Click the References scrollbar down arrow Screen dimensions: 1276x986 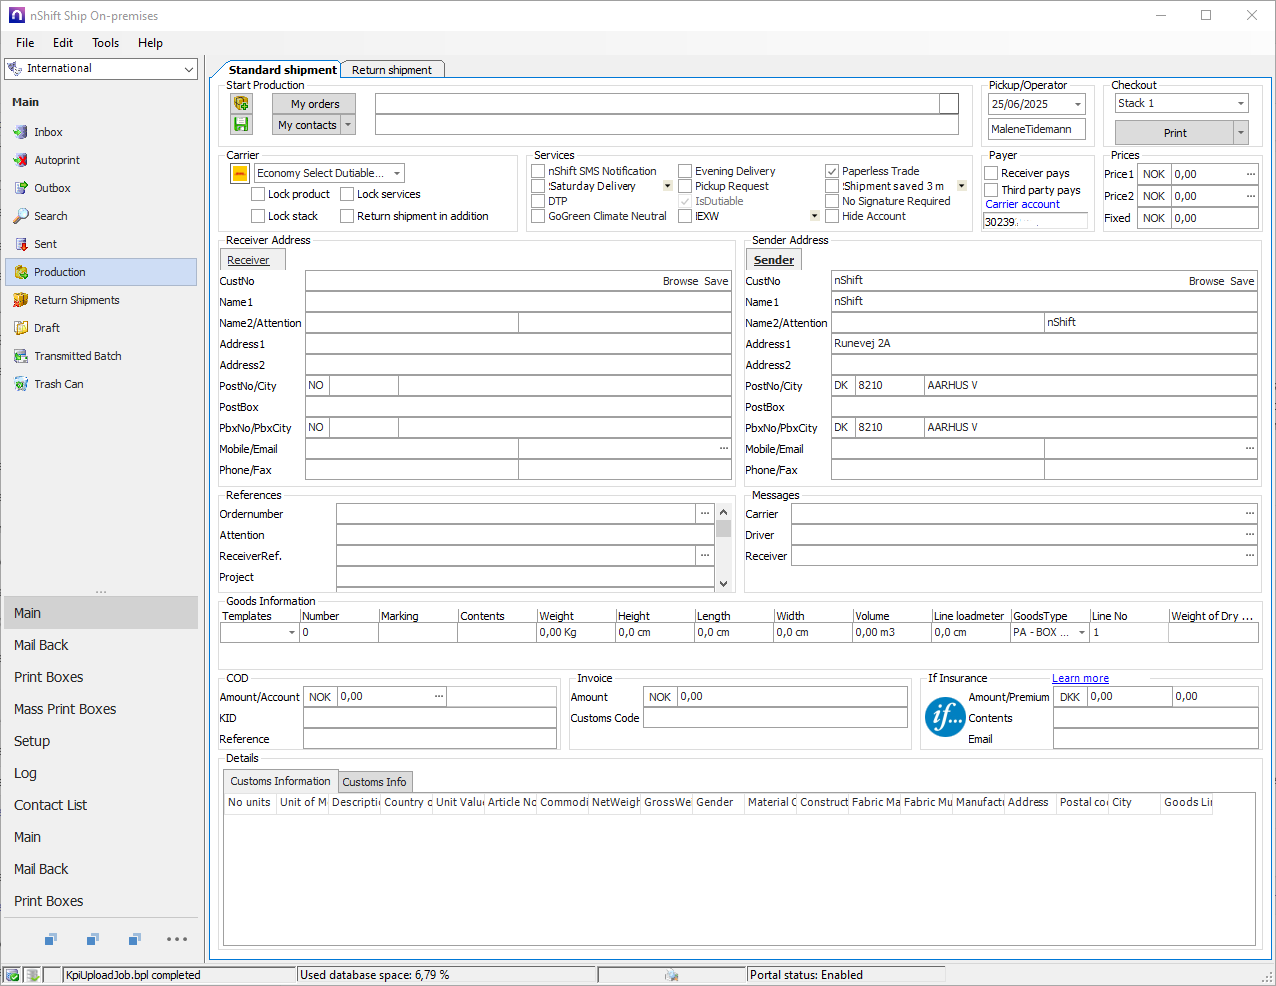coord(723,583)
